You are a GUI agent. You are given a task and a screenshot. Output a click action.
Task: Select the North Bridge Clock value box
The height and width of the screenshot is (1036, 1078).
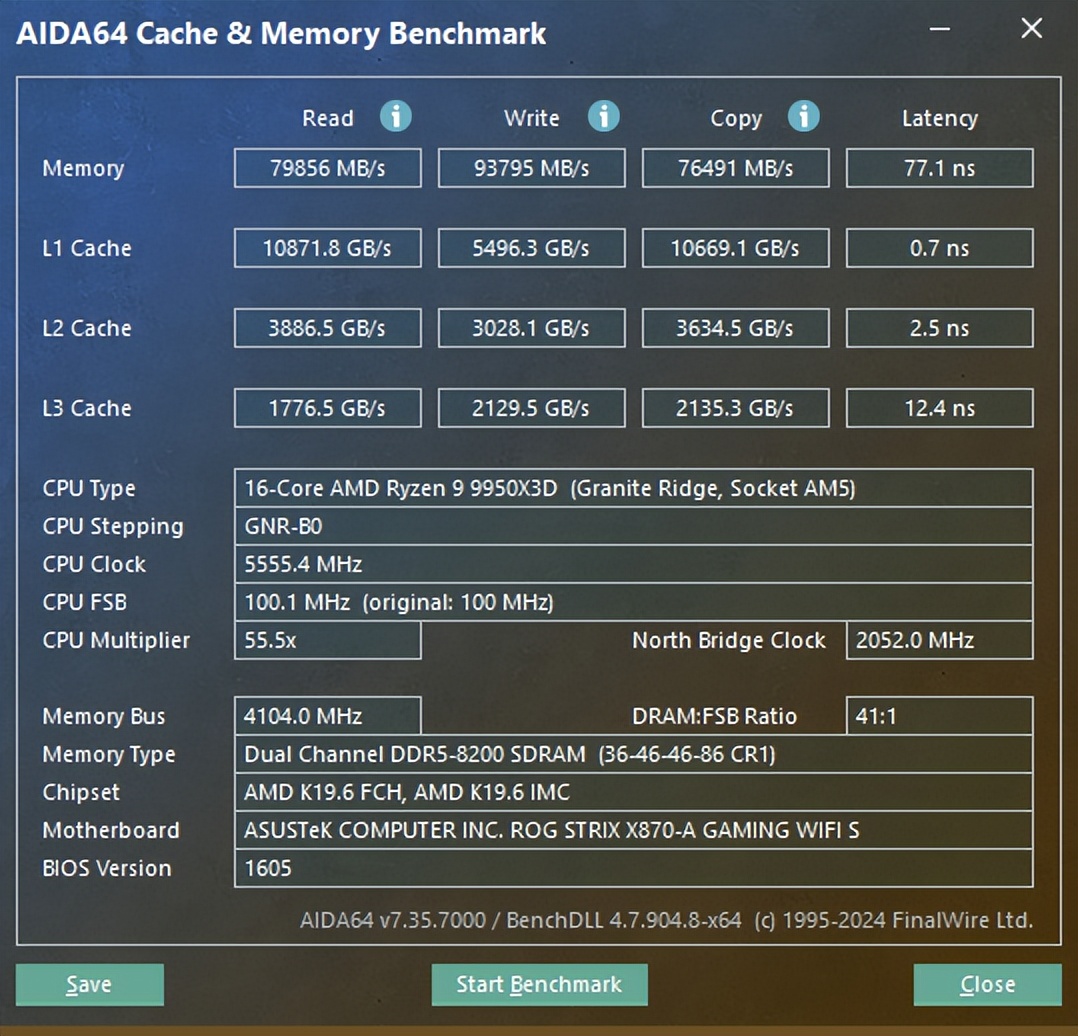pyautogui.click(x=939, y=641)
